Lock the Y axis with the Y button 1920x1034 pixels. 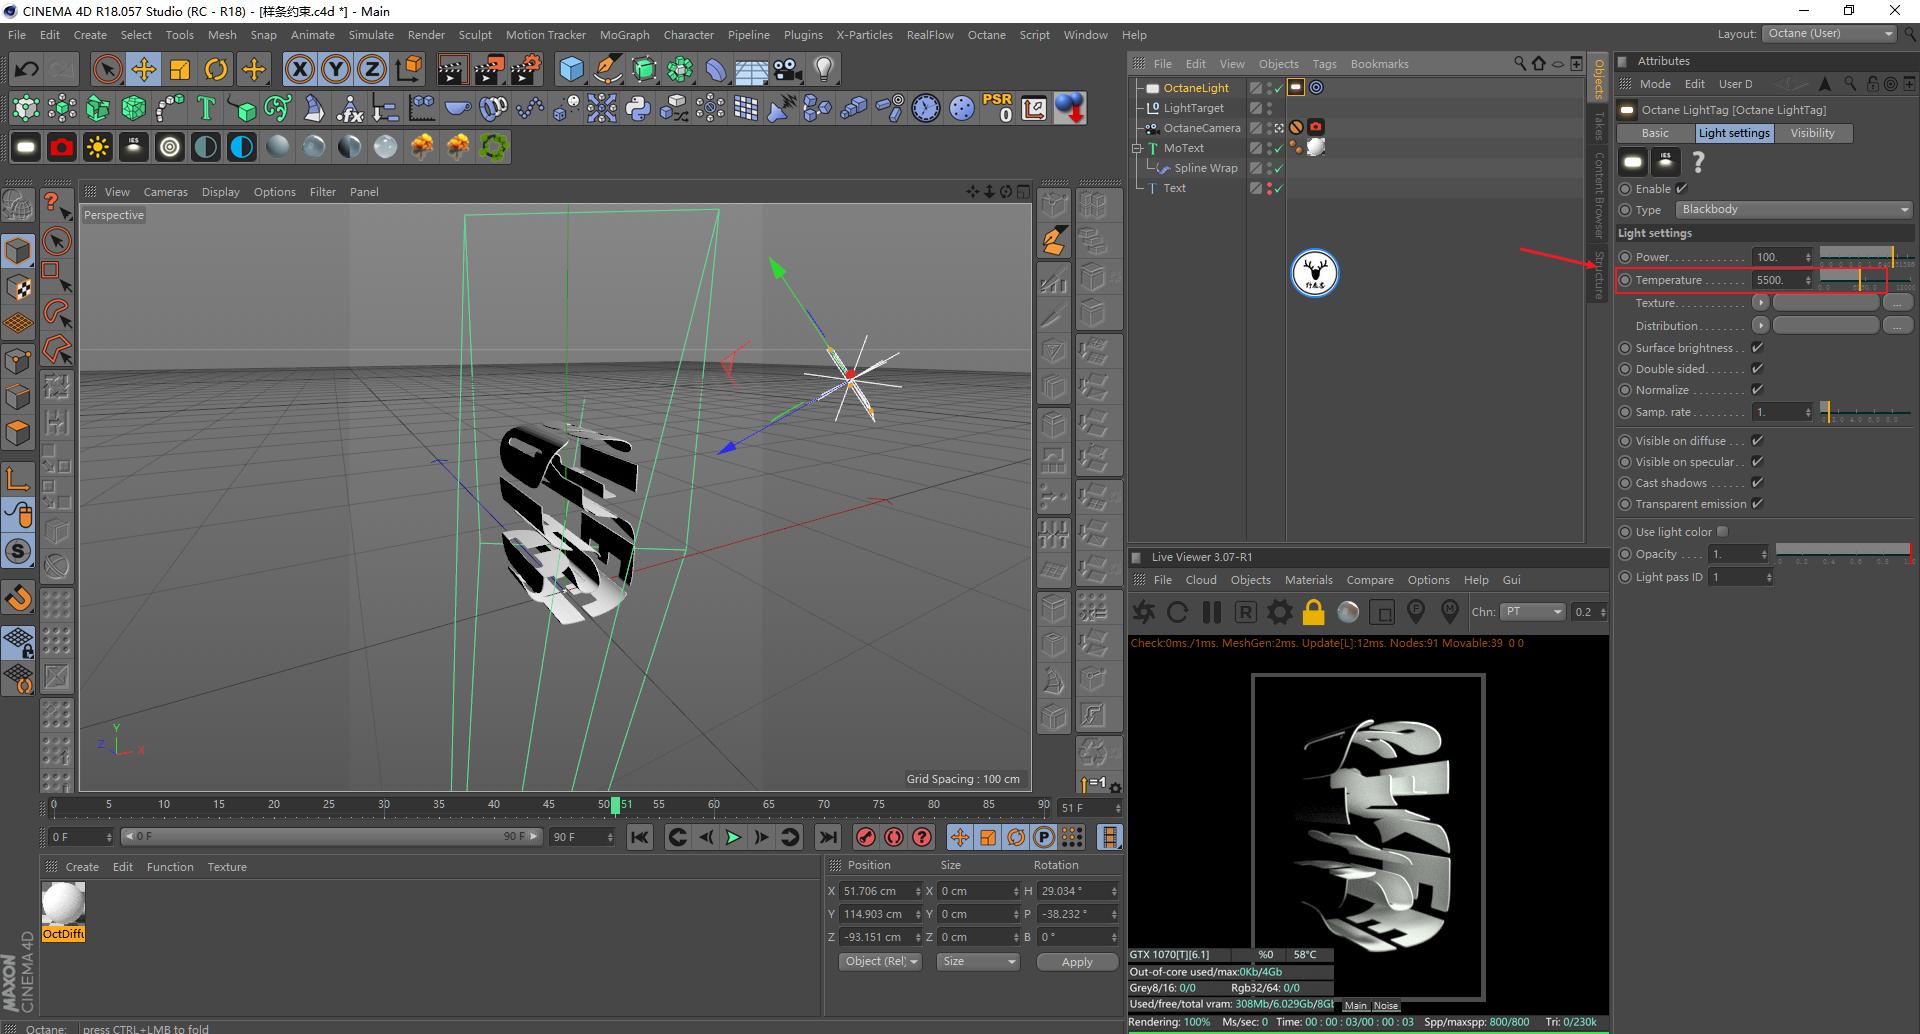[x=334, y=69]
